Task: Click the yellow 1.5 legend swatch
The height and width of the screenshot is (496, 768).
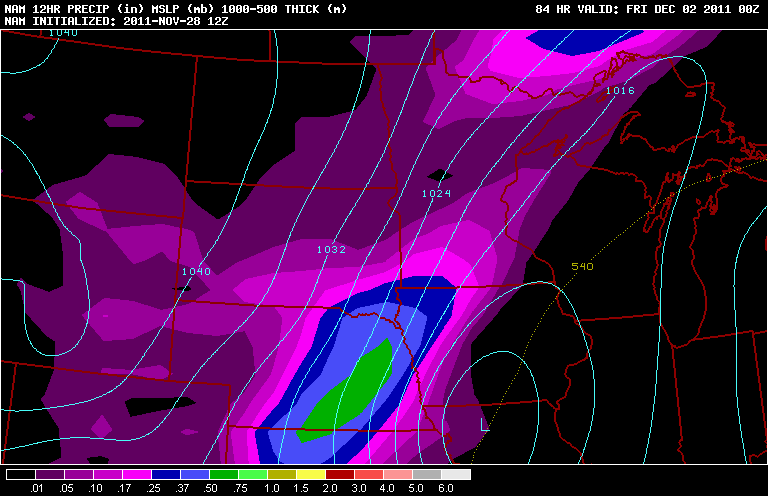Action: point(311,474)
